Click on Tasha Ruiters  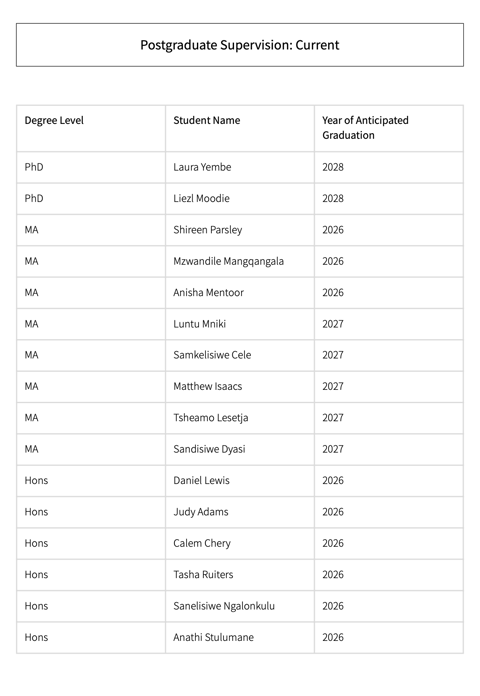(203, 575)
